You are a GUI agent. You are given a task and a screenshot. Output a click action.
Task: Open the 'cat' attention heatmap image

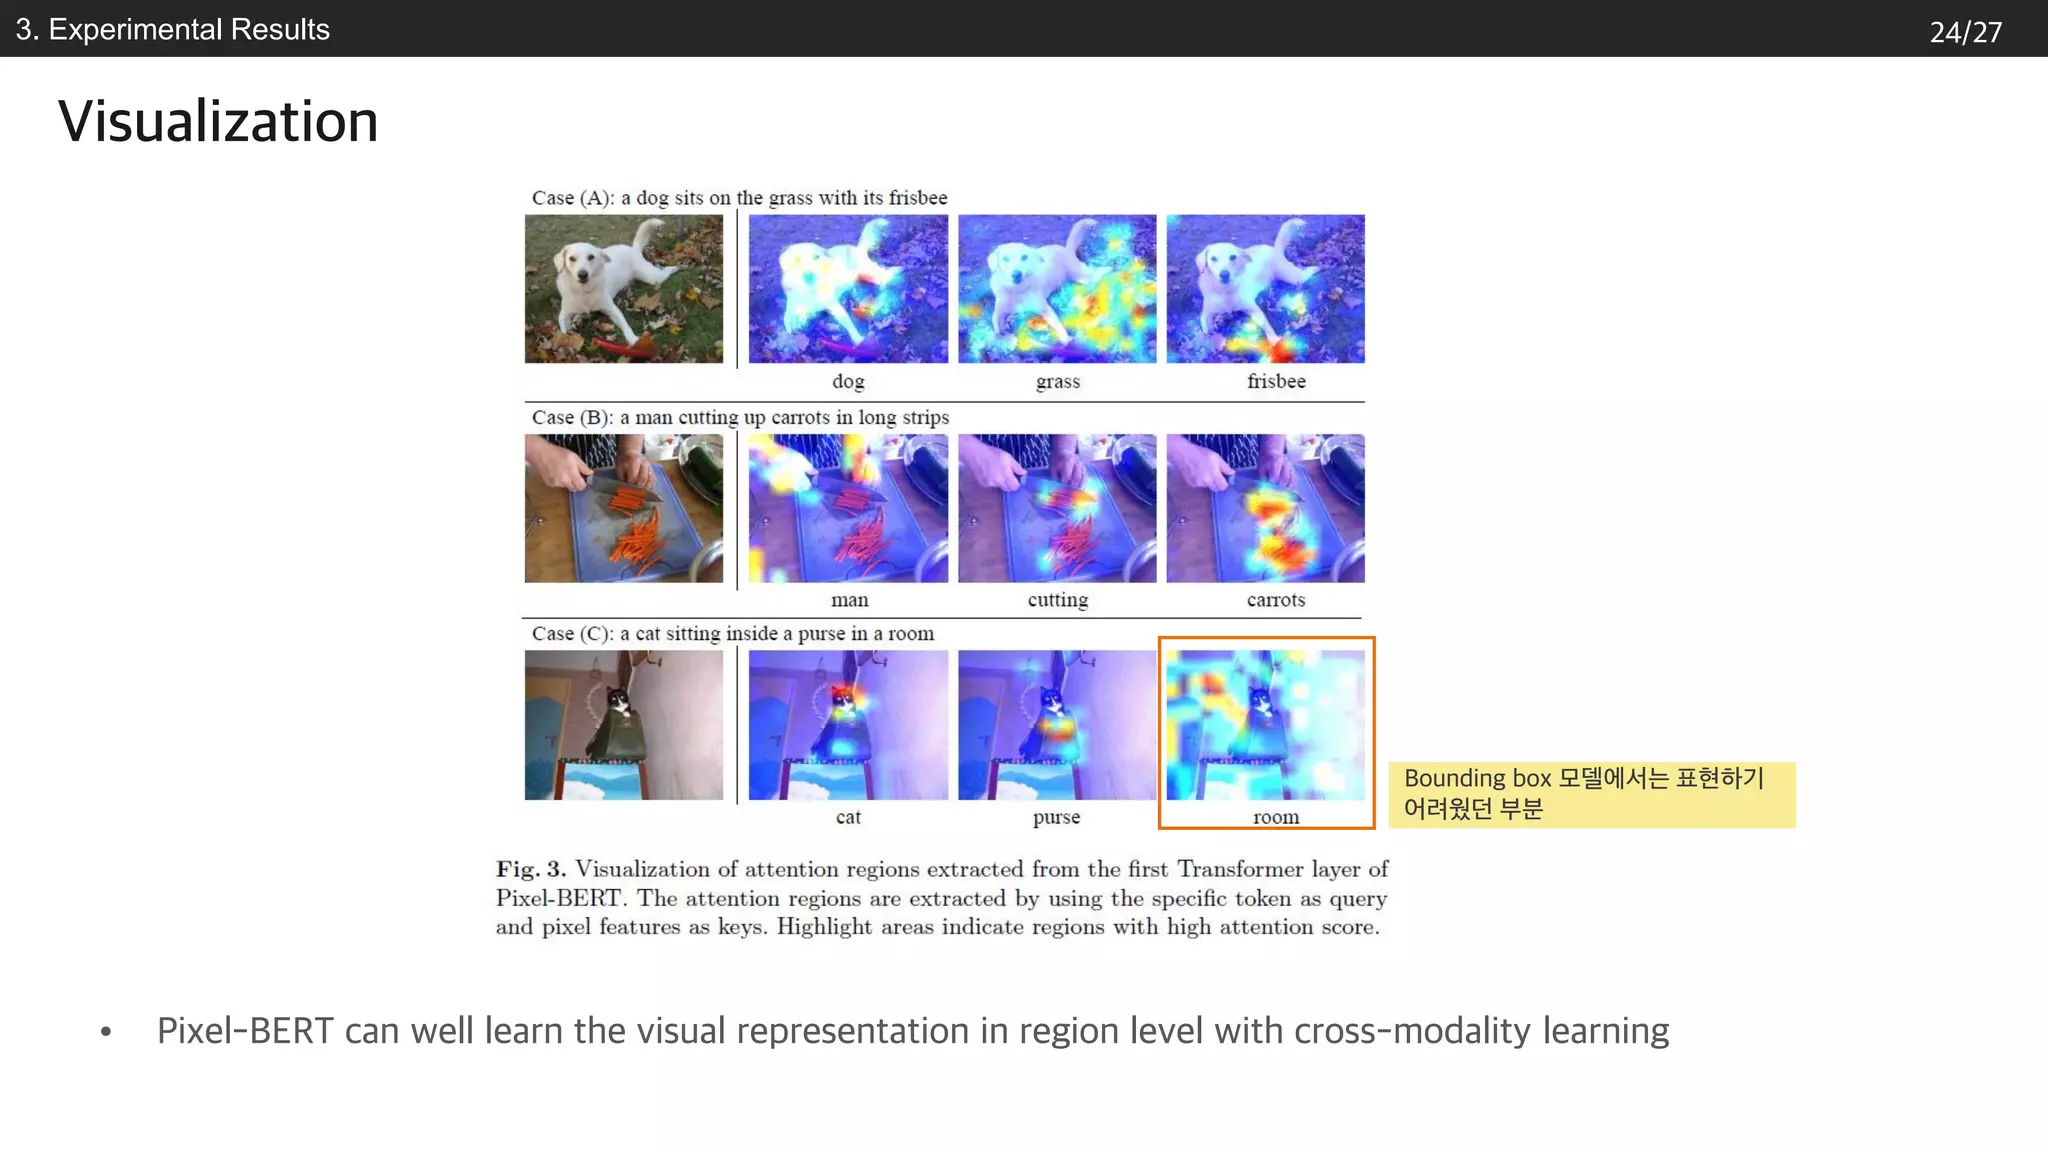pyautogui.click(x=848, y=725)
